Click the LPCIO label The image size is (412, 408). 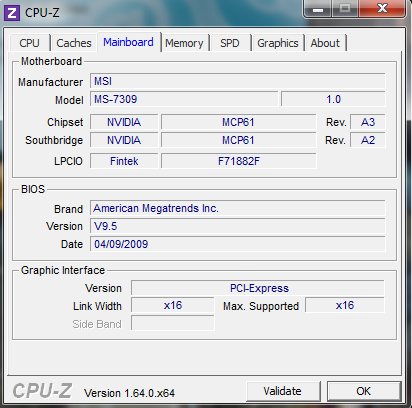pos(68,161)
